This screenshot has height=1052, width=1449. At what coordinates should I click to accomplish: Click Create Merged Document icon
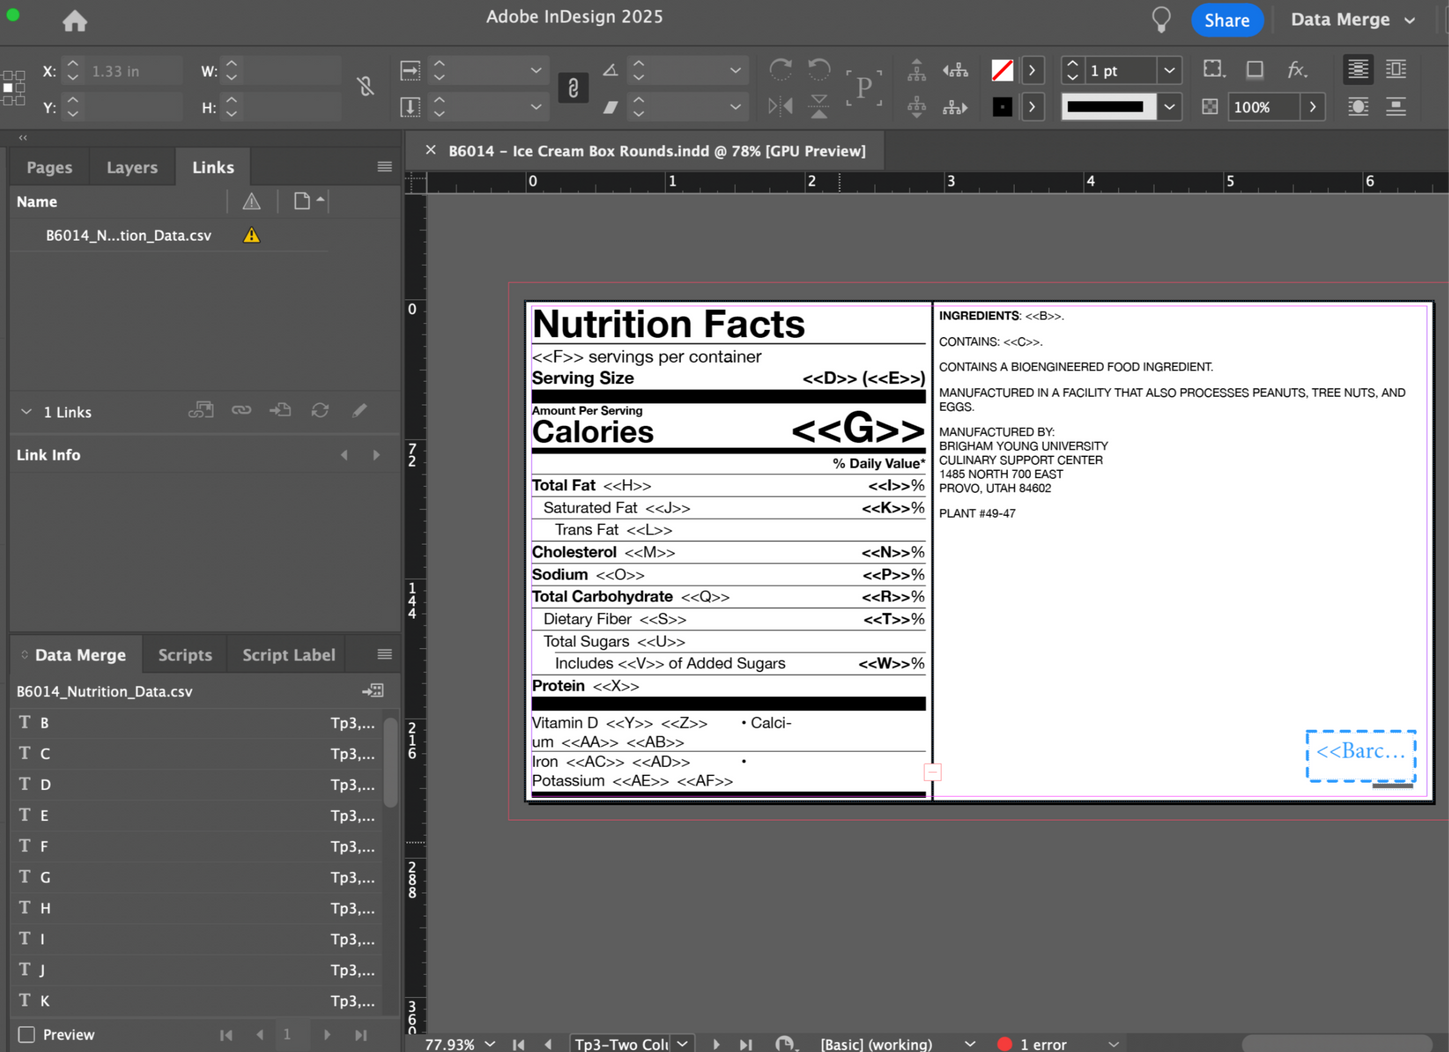373,691
